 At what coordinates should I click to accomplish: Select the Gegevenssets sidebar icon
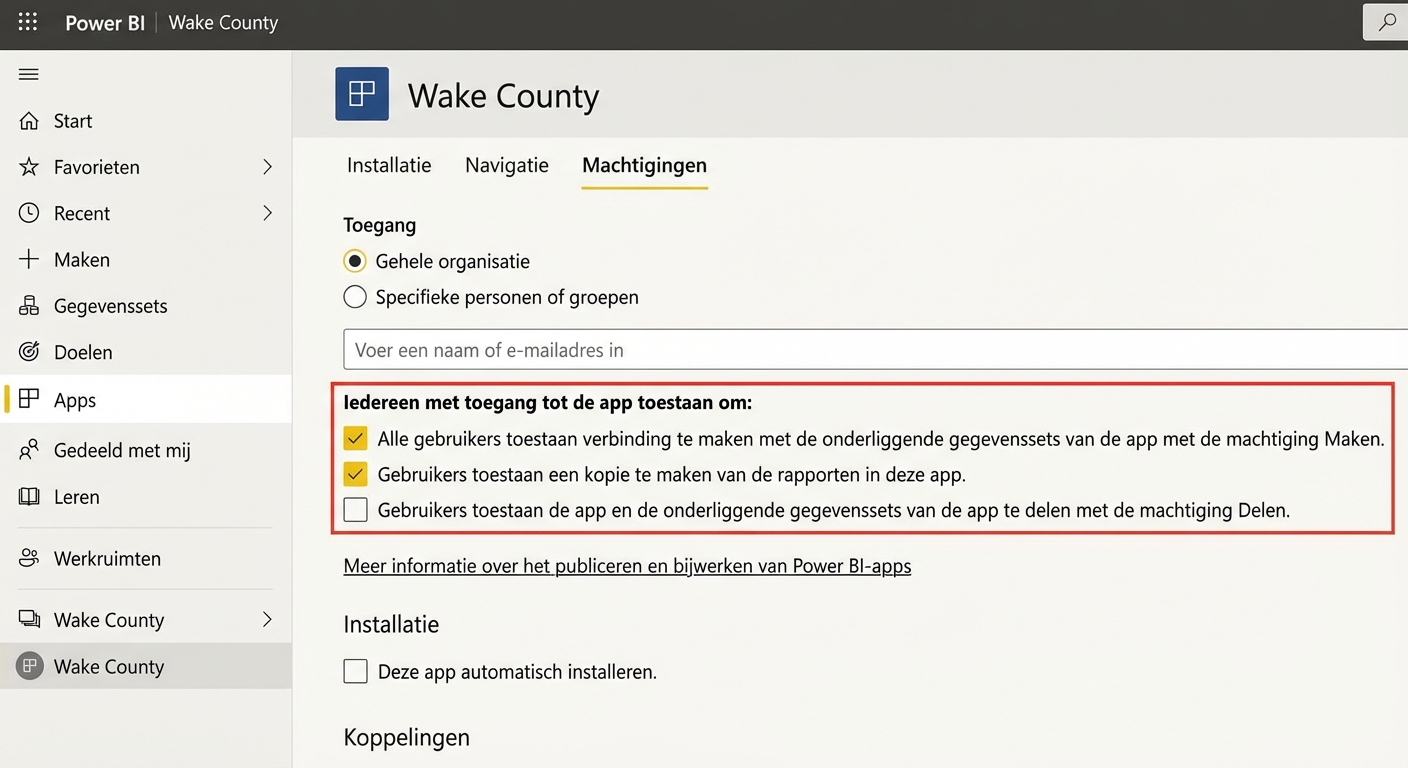coord(28,305)
